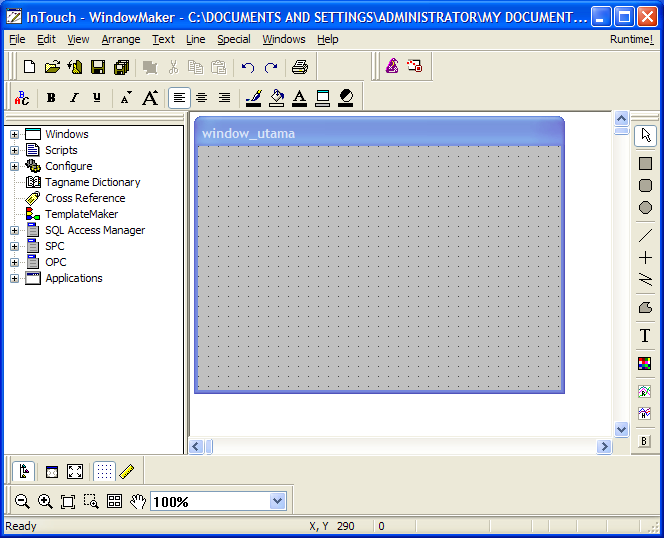Select the Historical Trend tool
The height and width of the screenshot is (538, 664).
pos(644,413)
